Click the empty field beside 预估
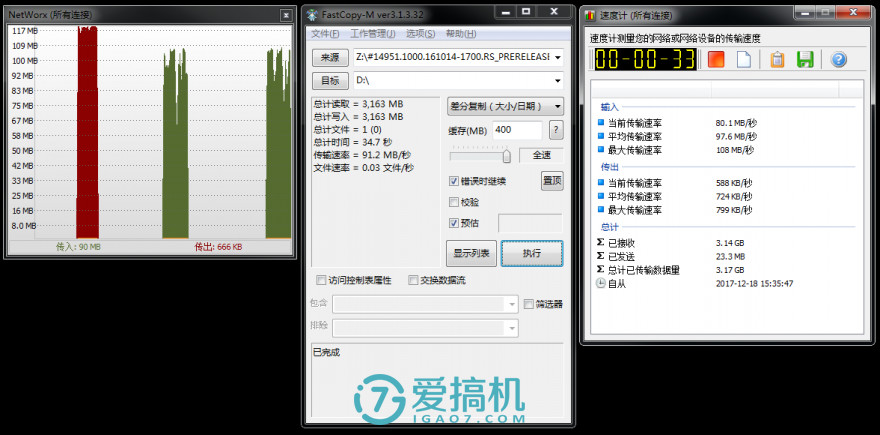This screenshot has width=880, height=435. [530, 223]
